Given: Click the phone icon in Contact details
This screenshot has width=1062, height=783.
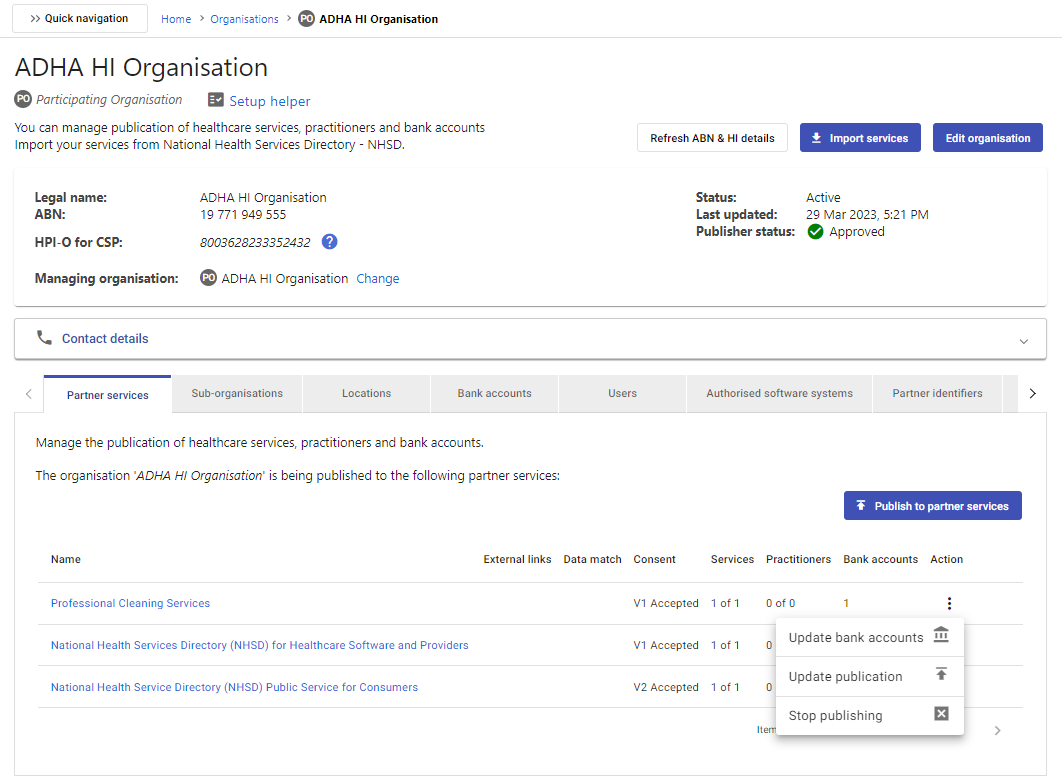Looking at the screenshot, I should point(44,337).
